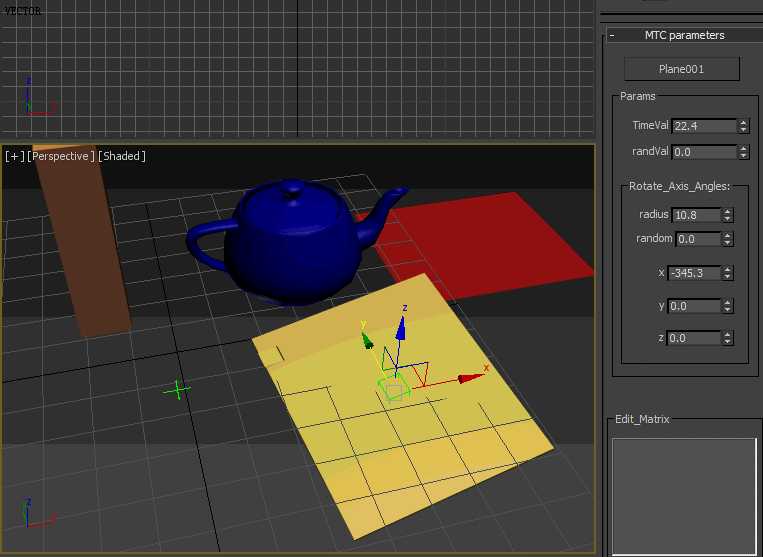763x557 pixels.
Task: Click the radius input field
Action: click(696, 215)
